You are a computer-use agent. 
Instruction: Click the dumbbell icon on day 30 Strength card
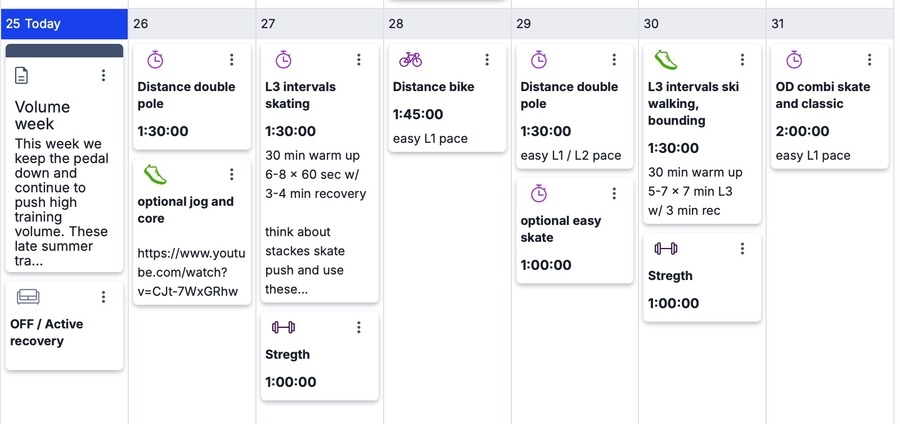click(665, 248)
